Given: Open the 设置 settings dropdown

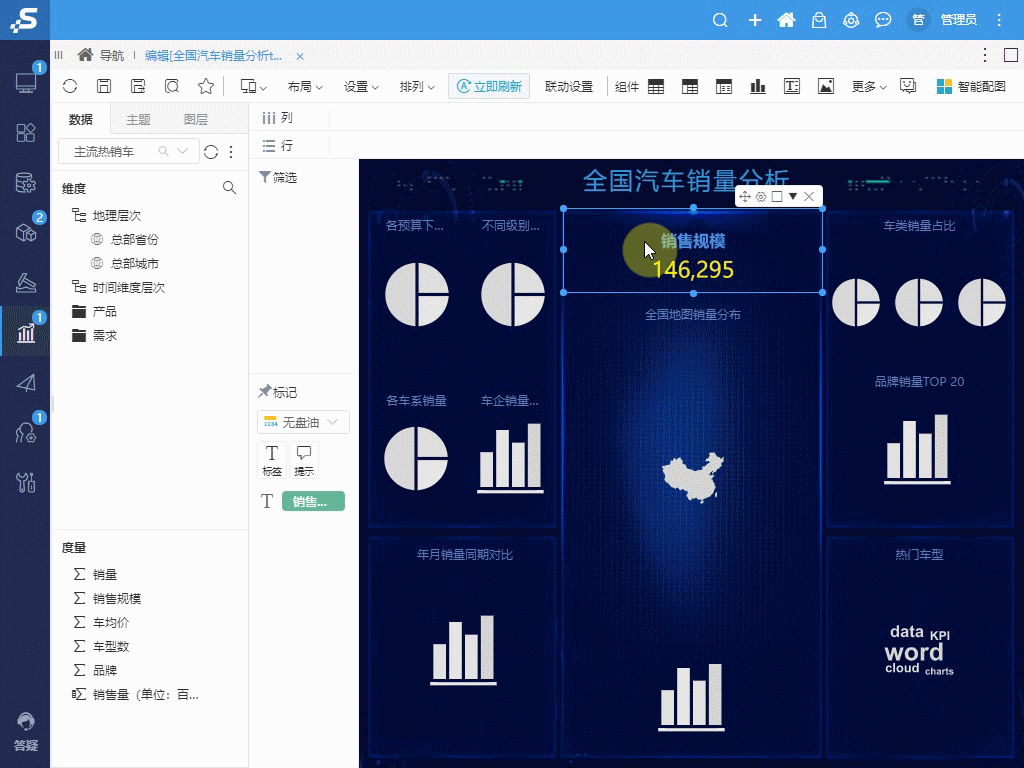Looking at the screenshot, I should tap(361, 86).
